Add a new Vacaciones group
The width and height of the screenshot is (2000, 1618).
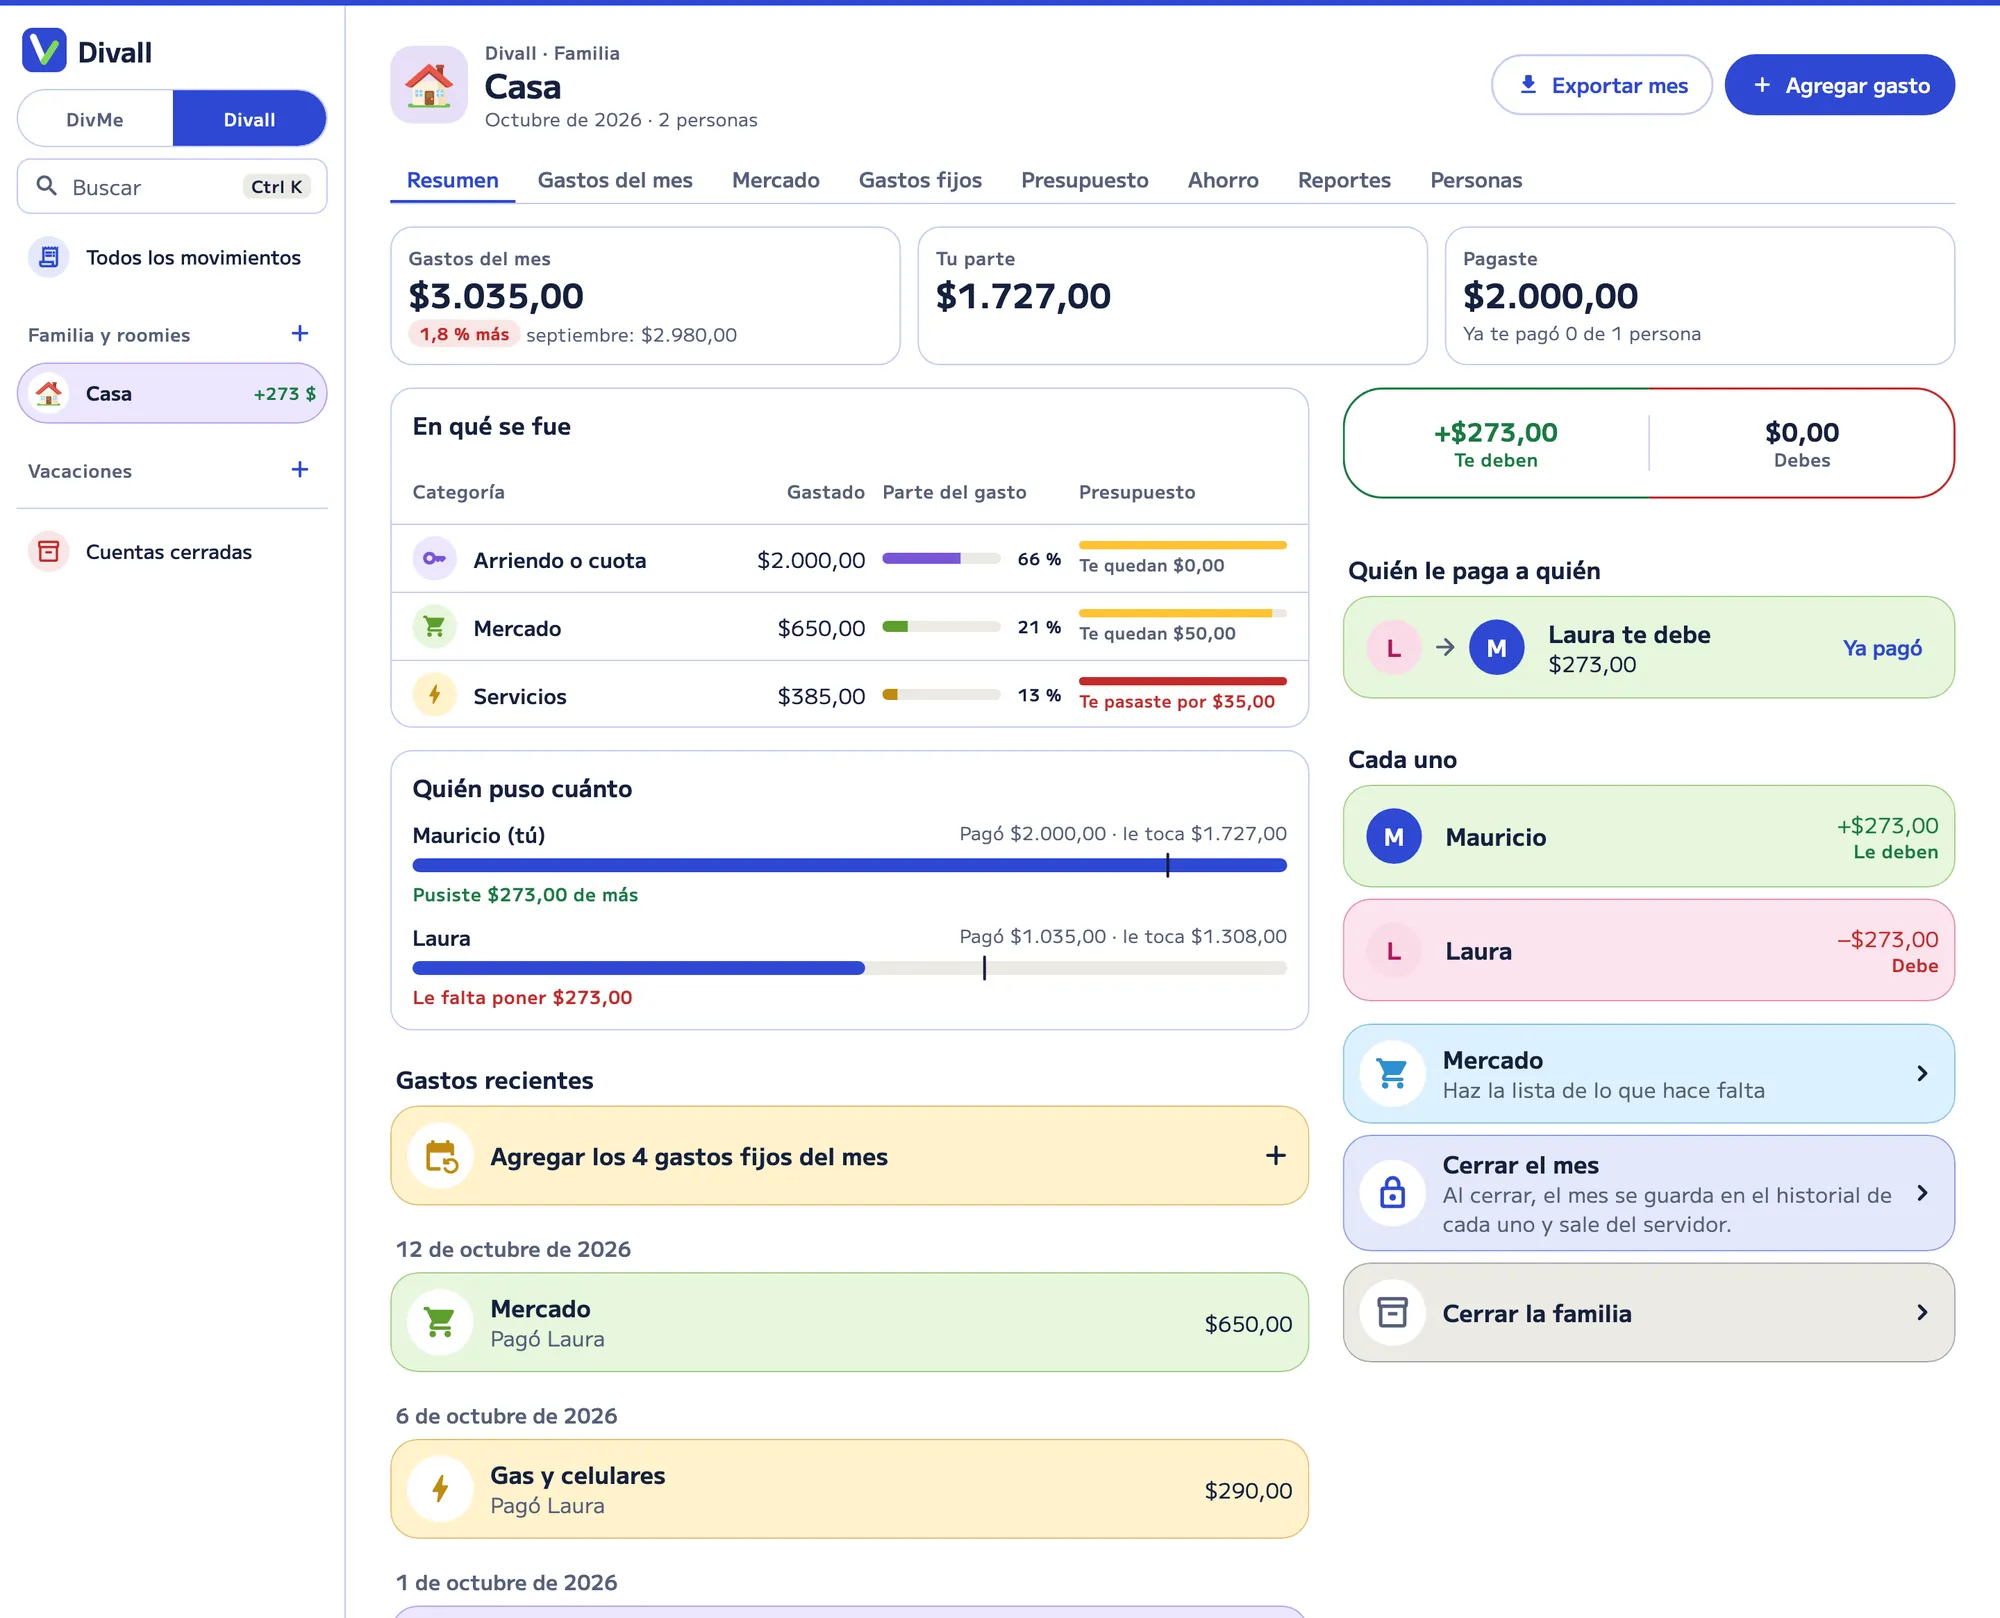tap(300, 469)
